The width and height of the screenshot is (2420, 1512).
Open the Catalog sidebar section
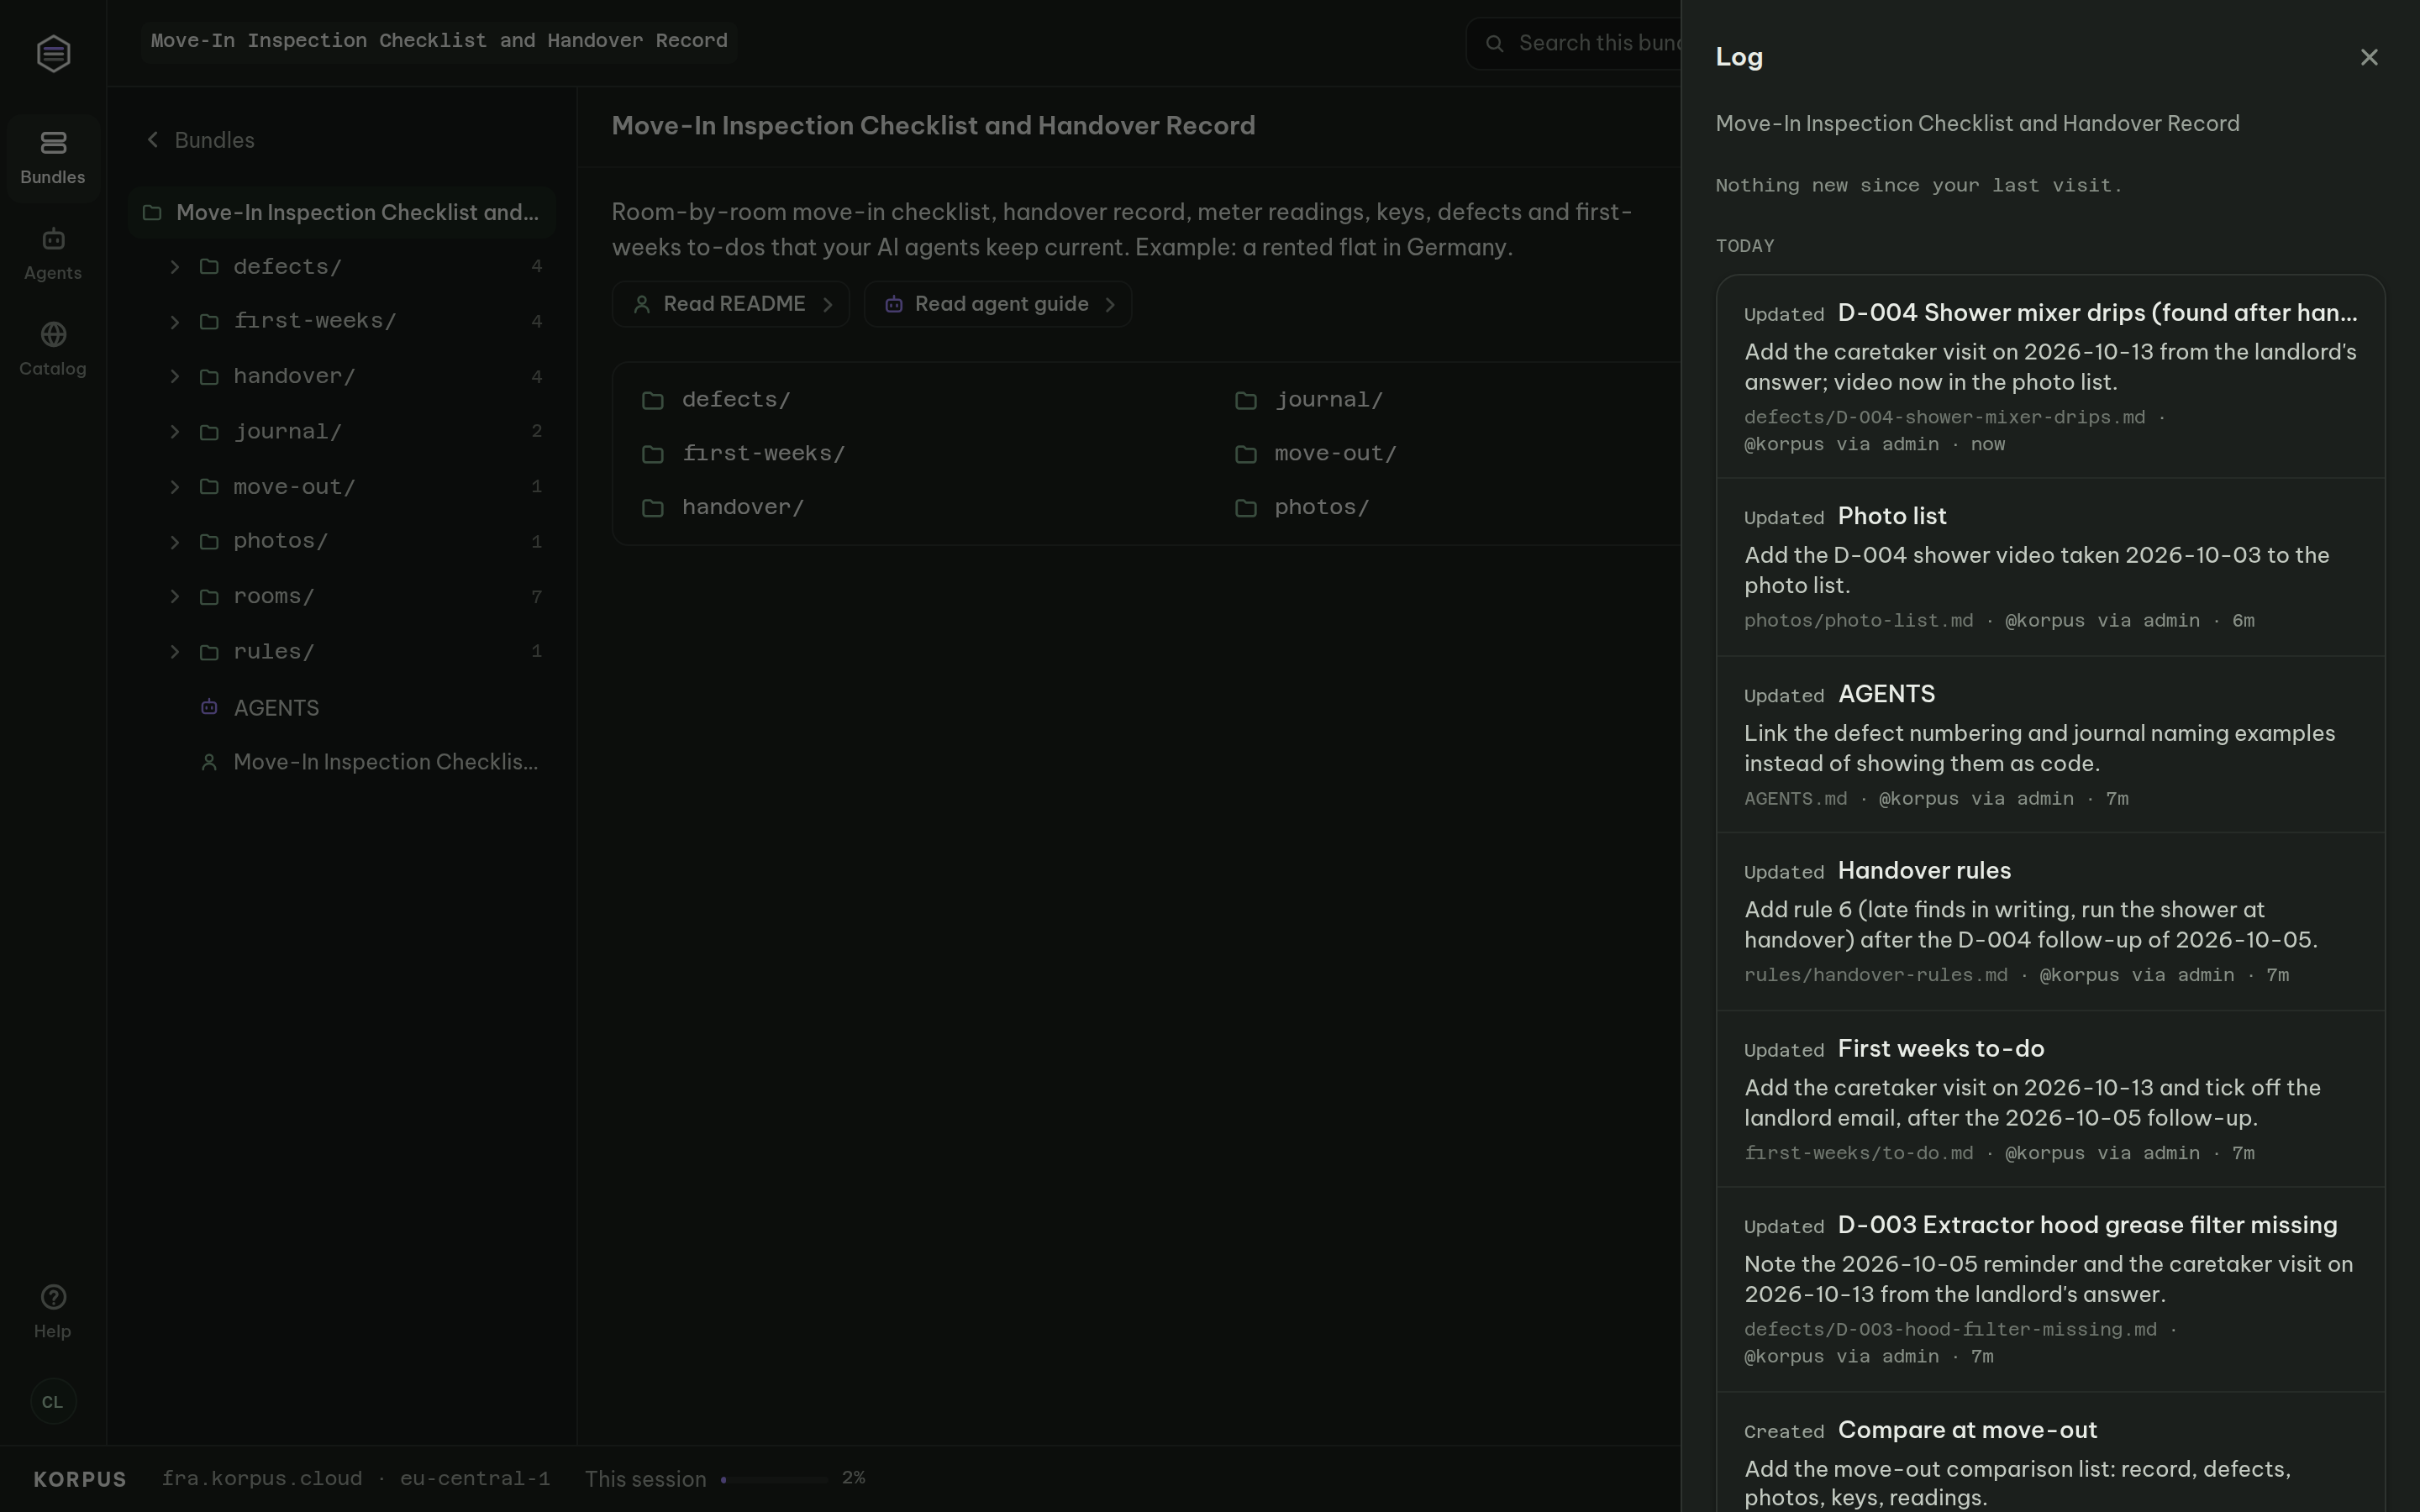(53, 349)
